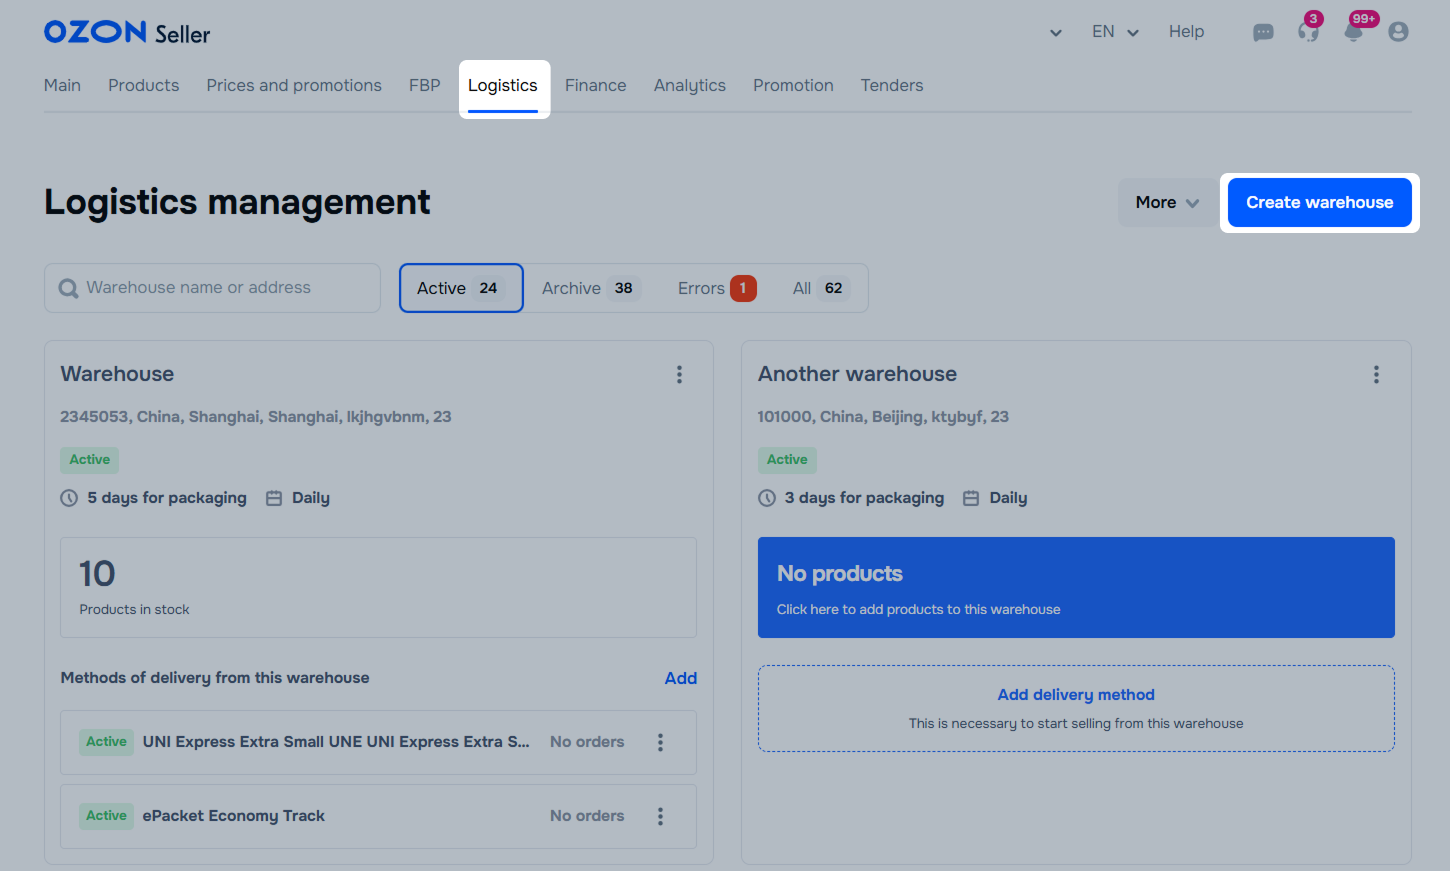The image size is (1450, 871).
Task: Select the ePacket Economy Track row
Action: point(378,816)
